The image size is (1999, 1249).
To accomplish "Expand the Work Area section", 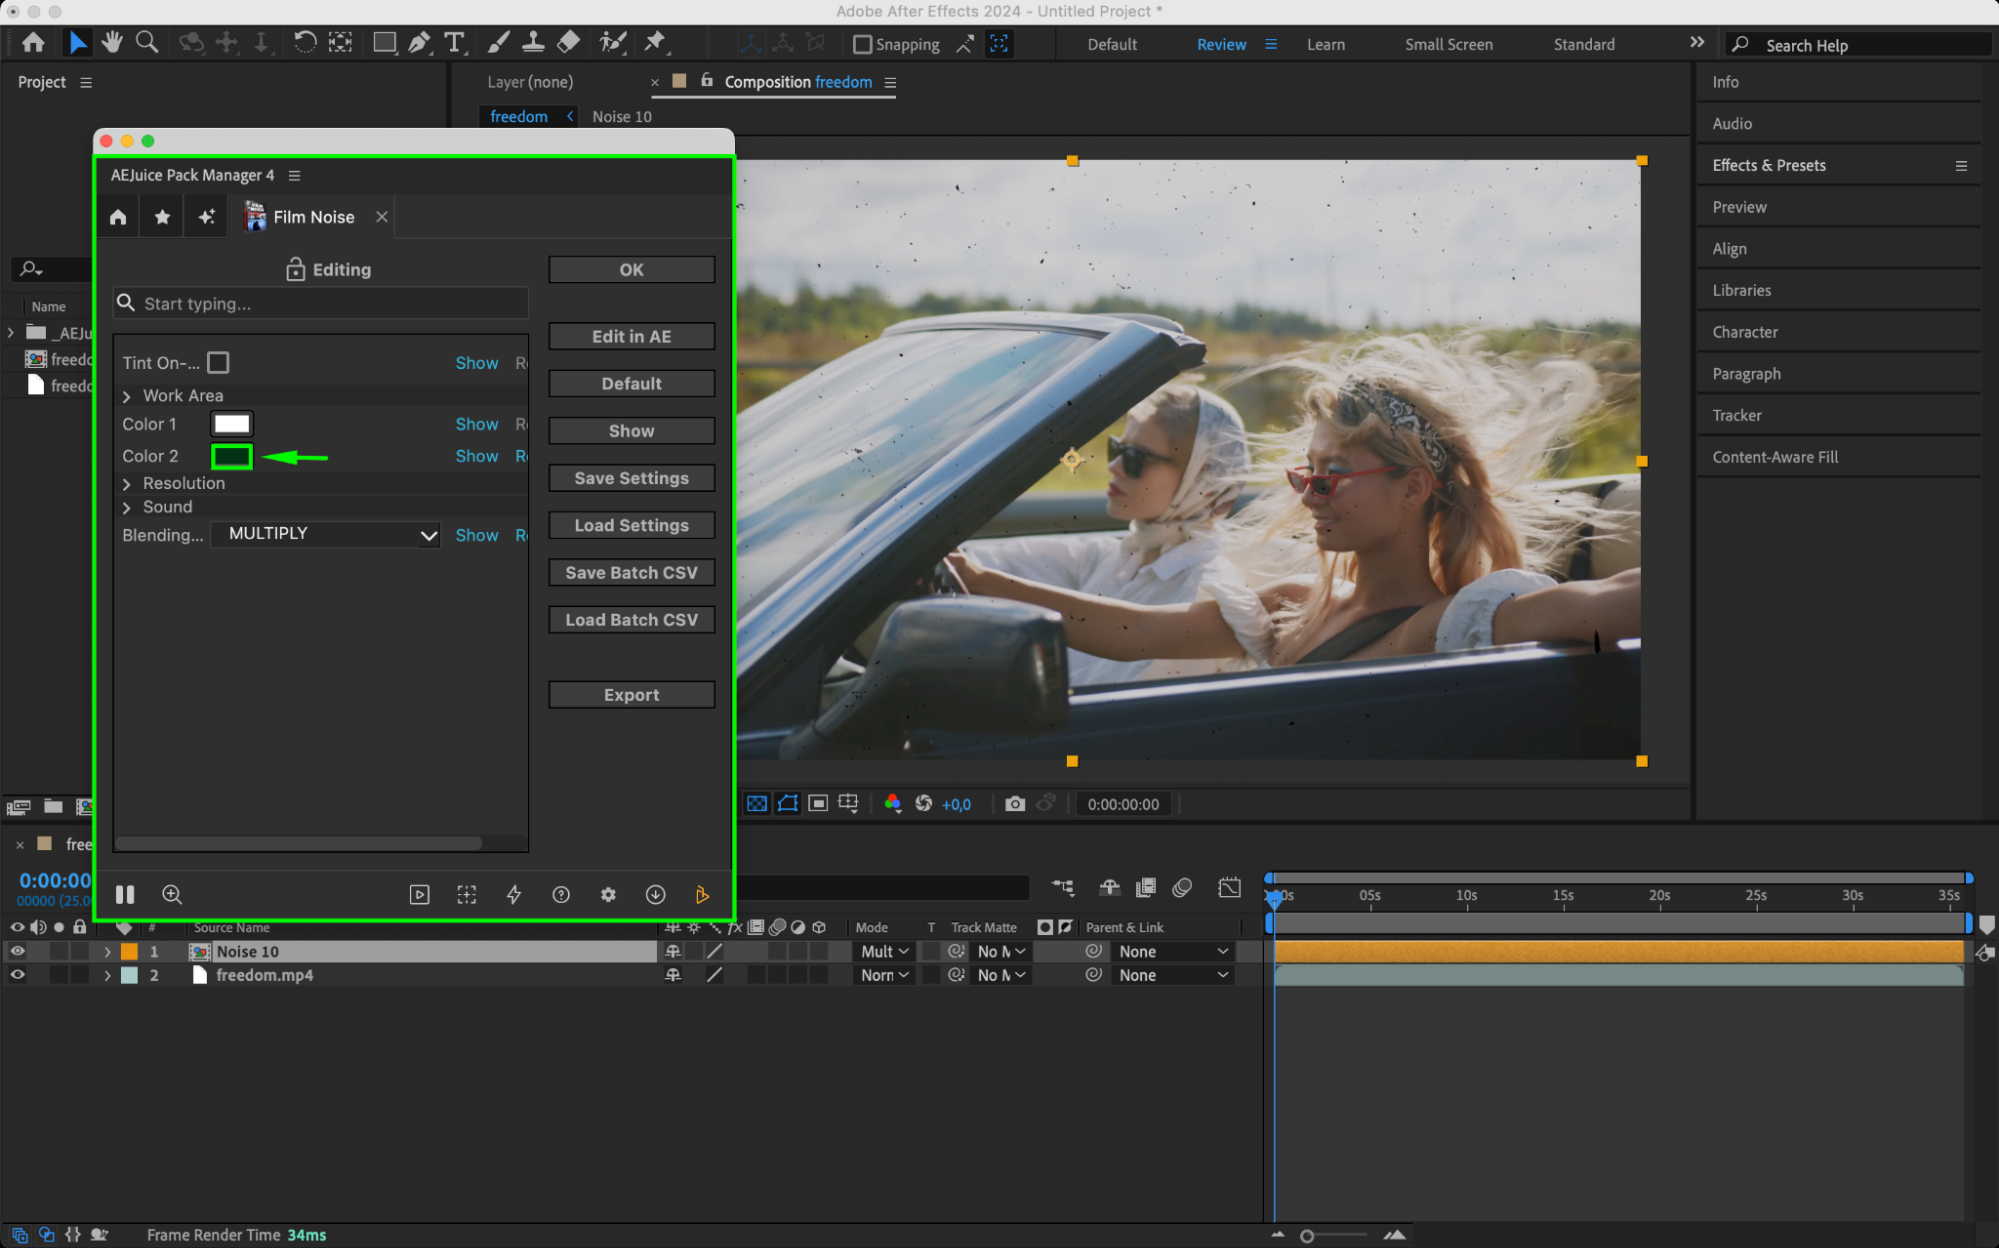I will tap(127, 396).
